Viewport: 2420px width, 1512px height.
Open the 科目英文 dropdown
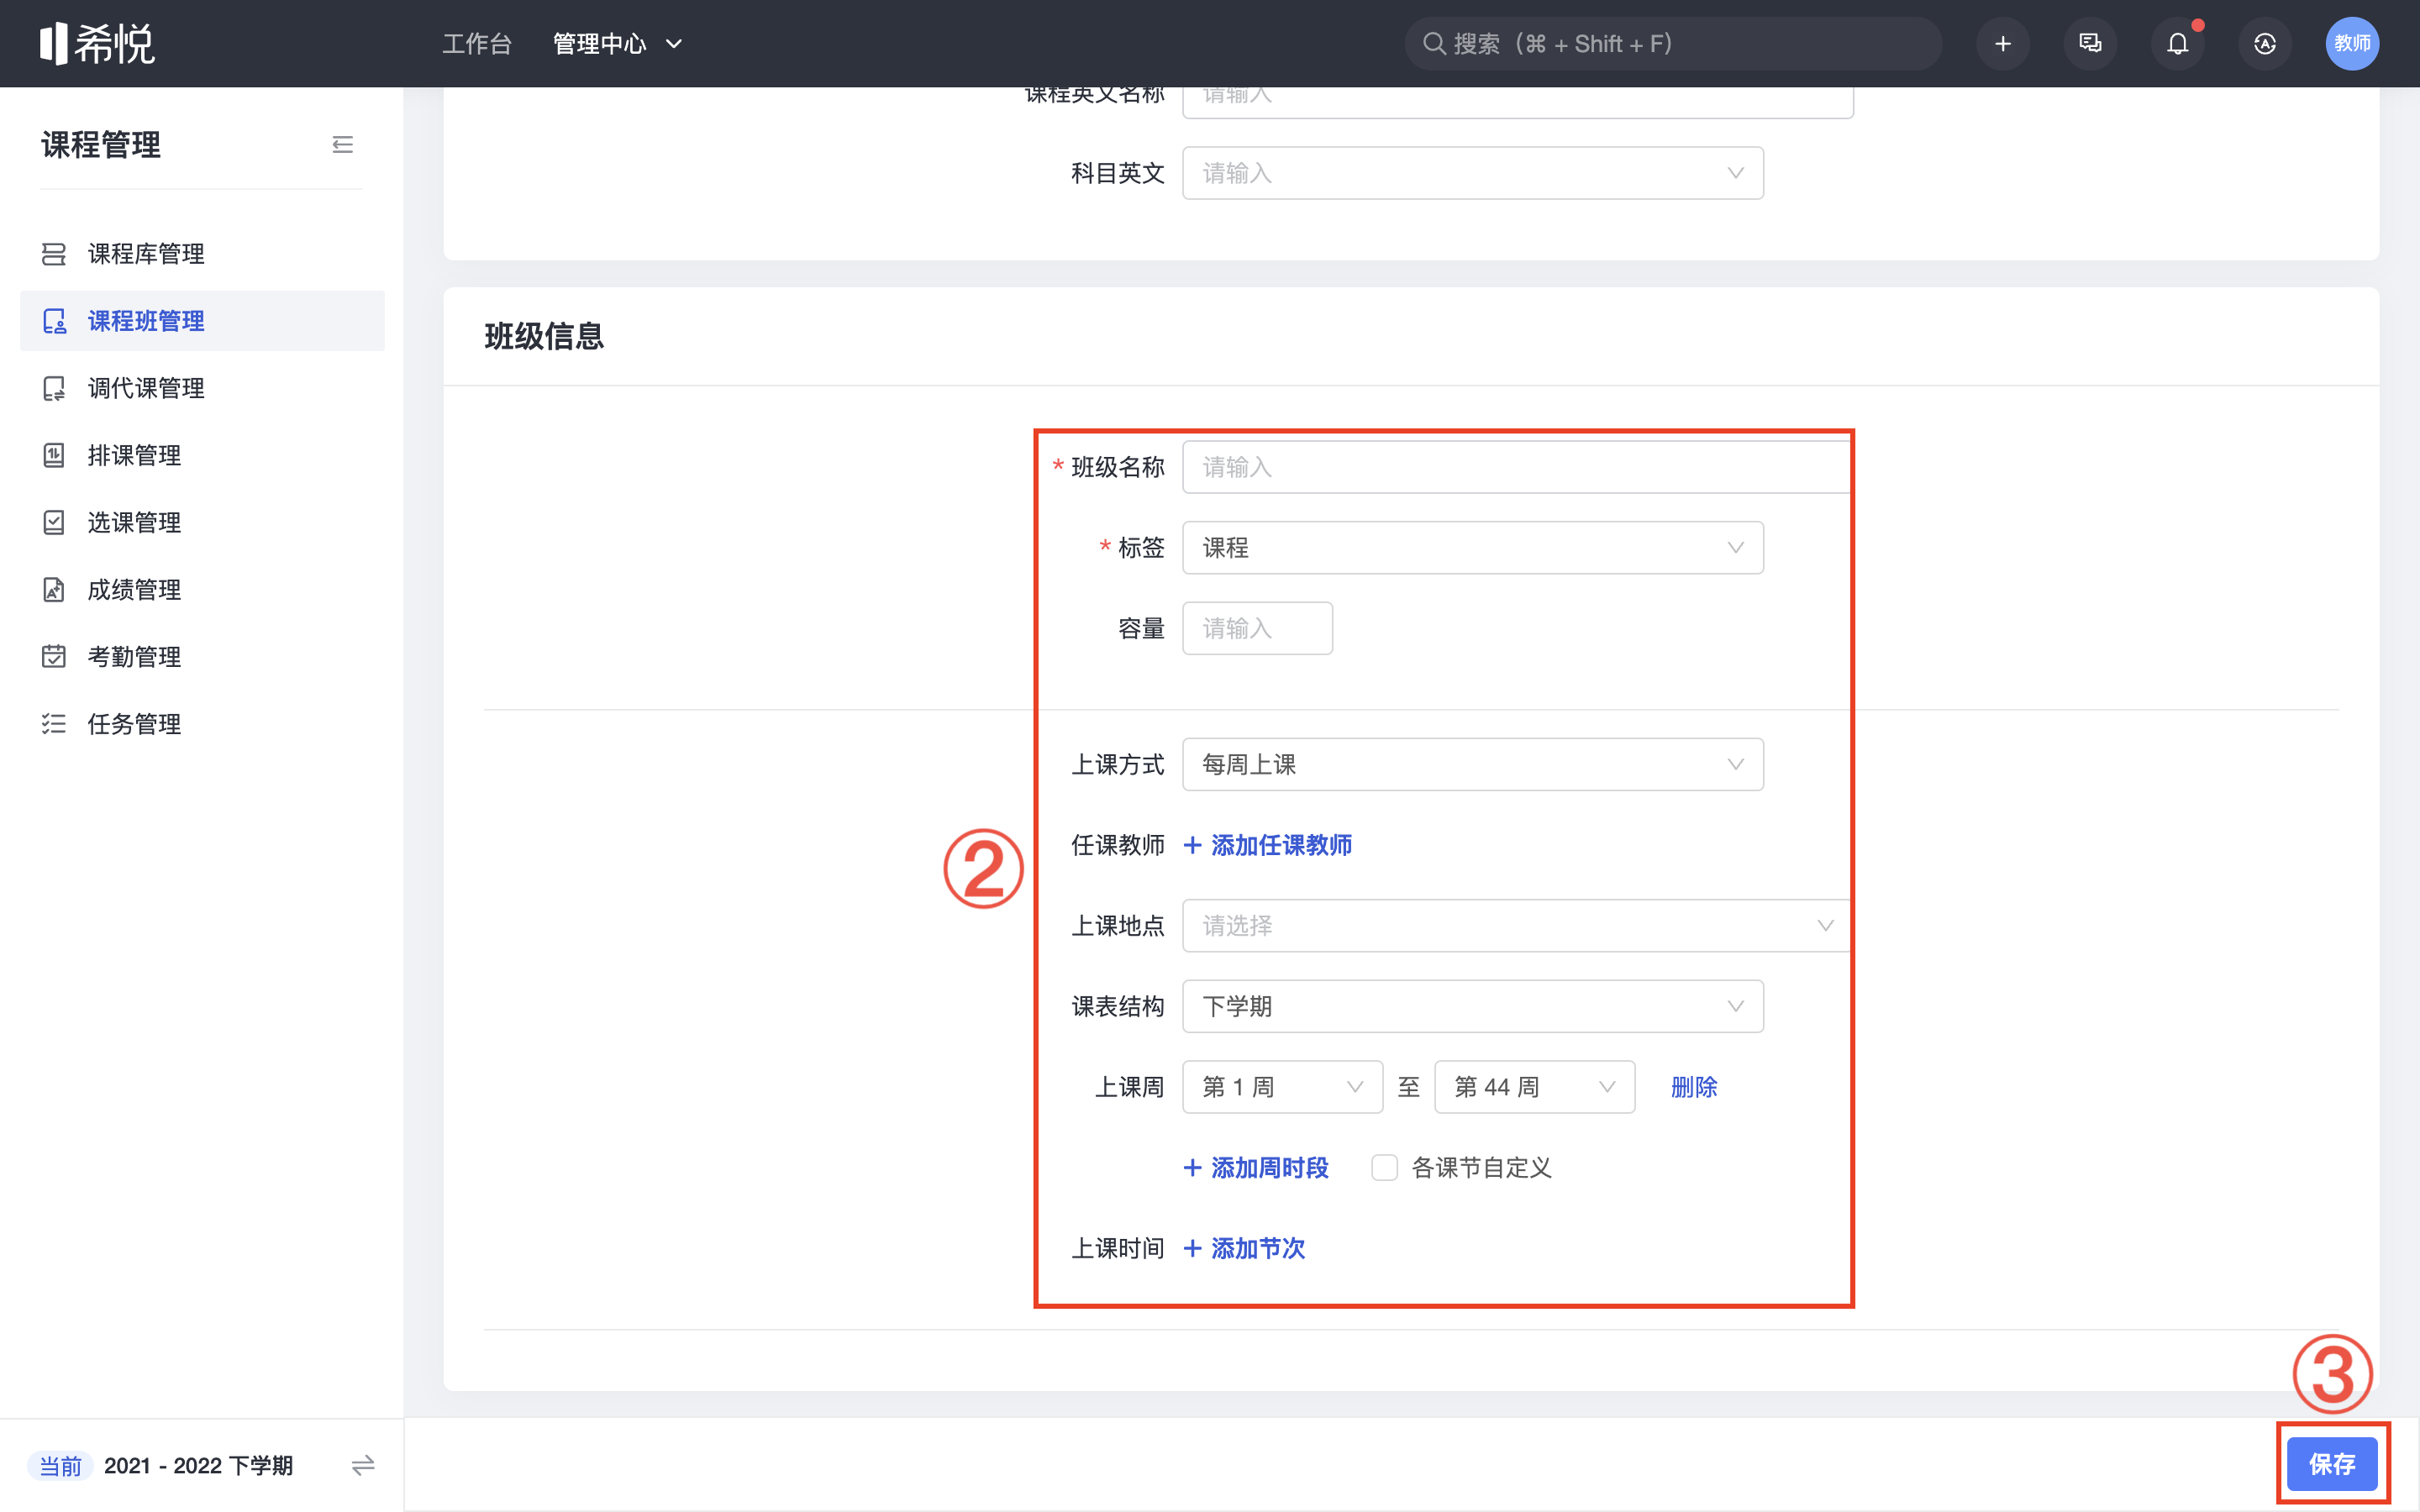(1472, 173)
